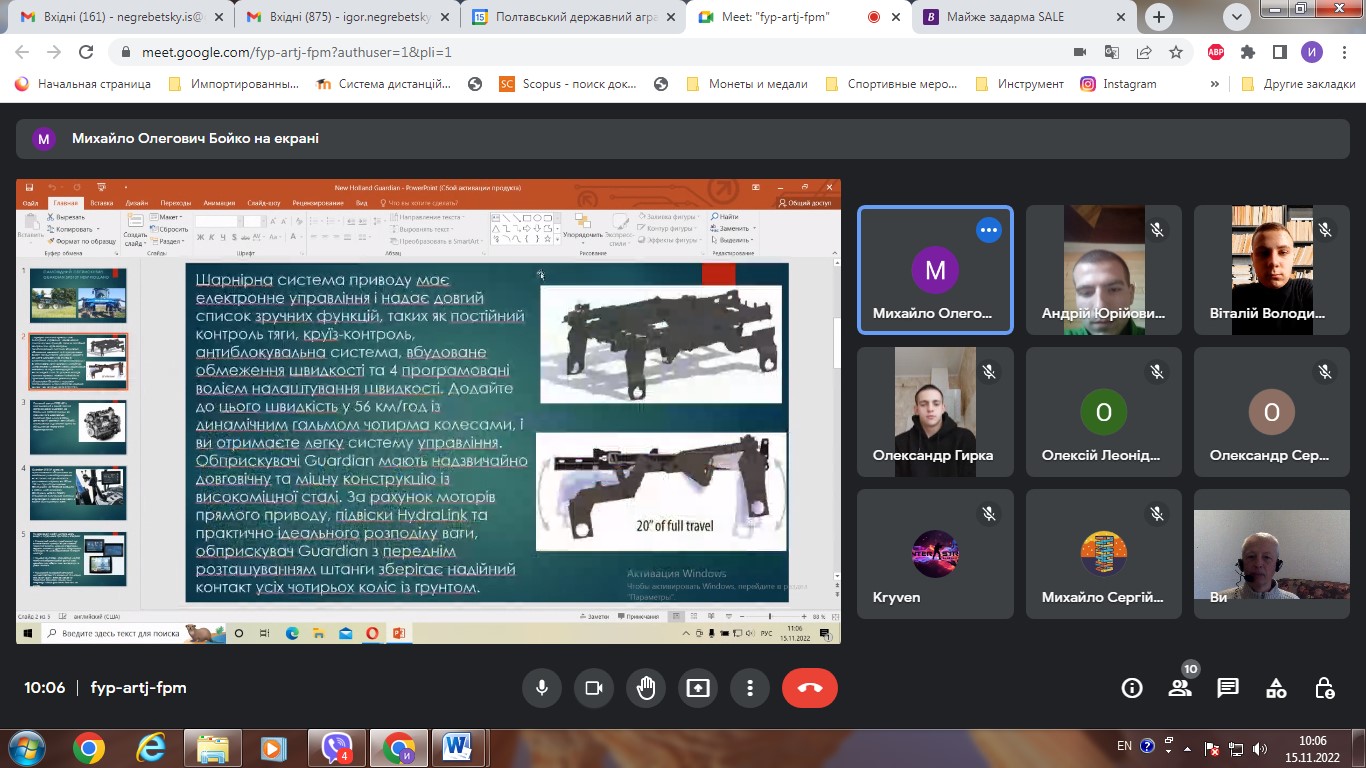Open the Начальная страница bookmark

point(83,84)
